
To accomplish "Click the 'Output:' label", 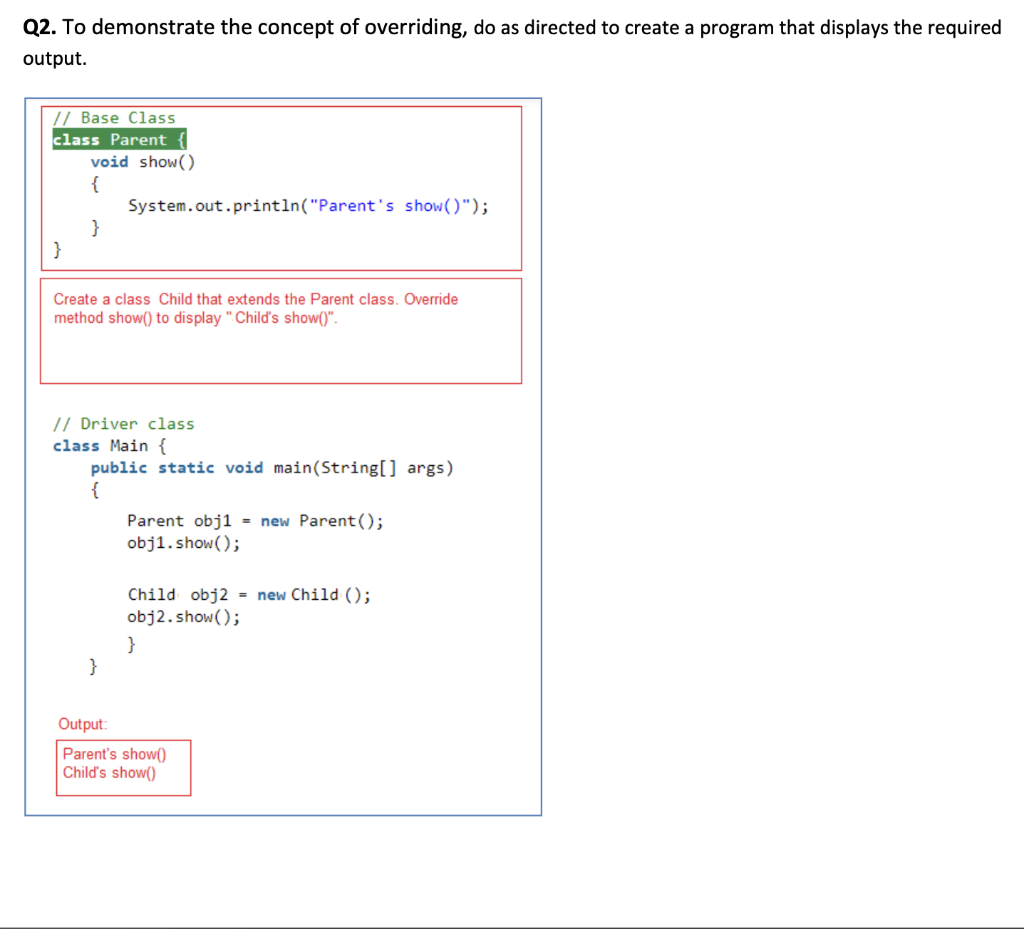I will 82,724.
